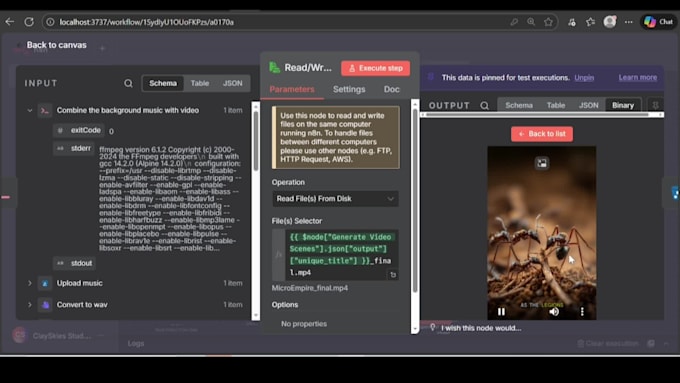This screenshot has height=383, width=680.
Task: Click the ant video preview
Action: [542, 233]
